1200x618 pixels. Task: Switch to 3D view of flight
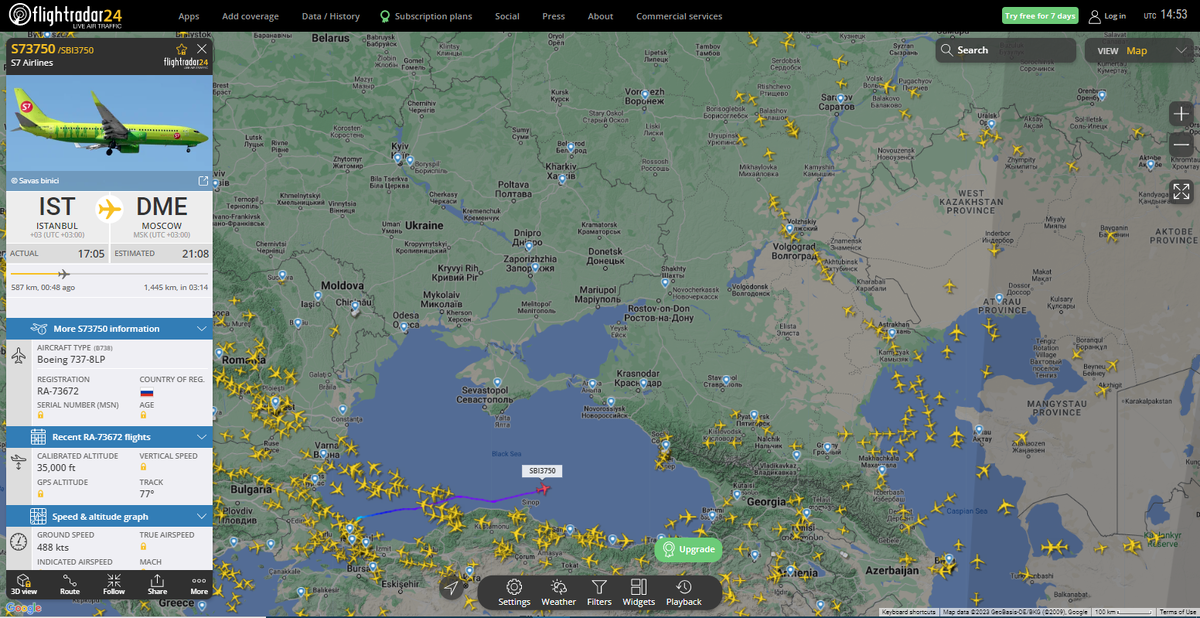[22, 585]
